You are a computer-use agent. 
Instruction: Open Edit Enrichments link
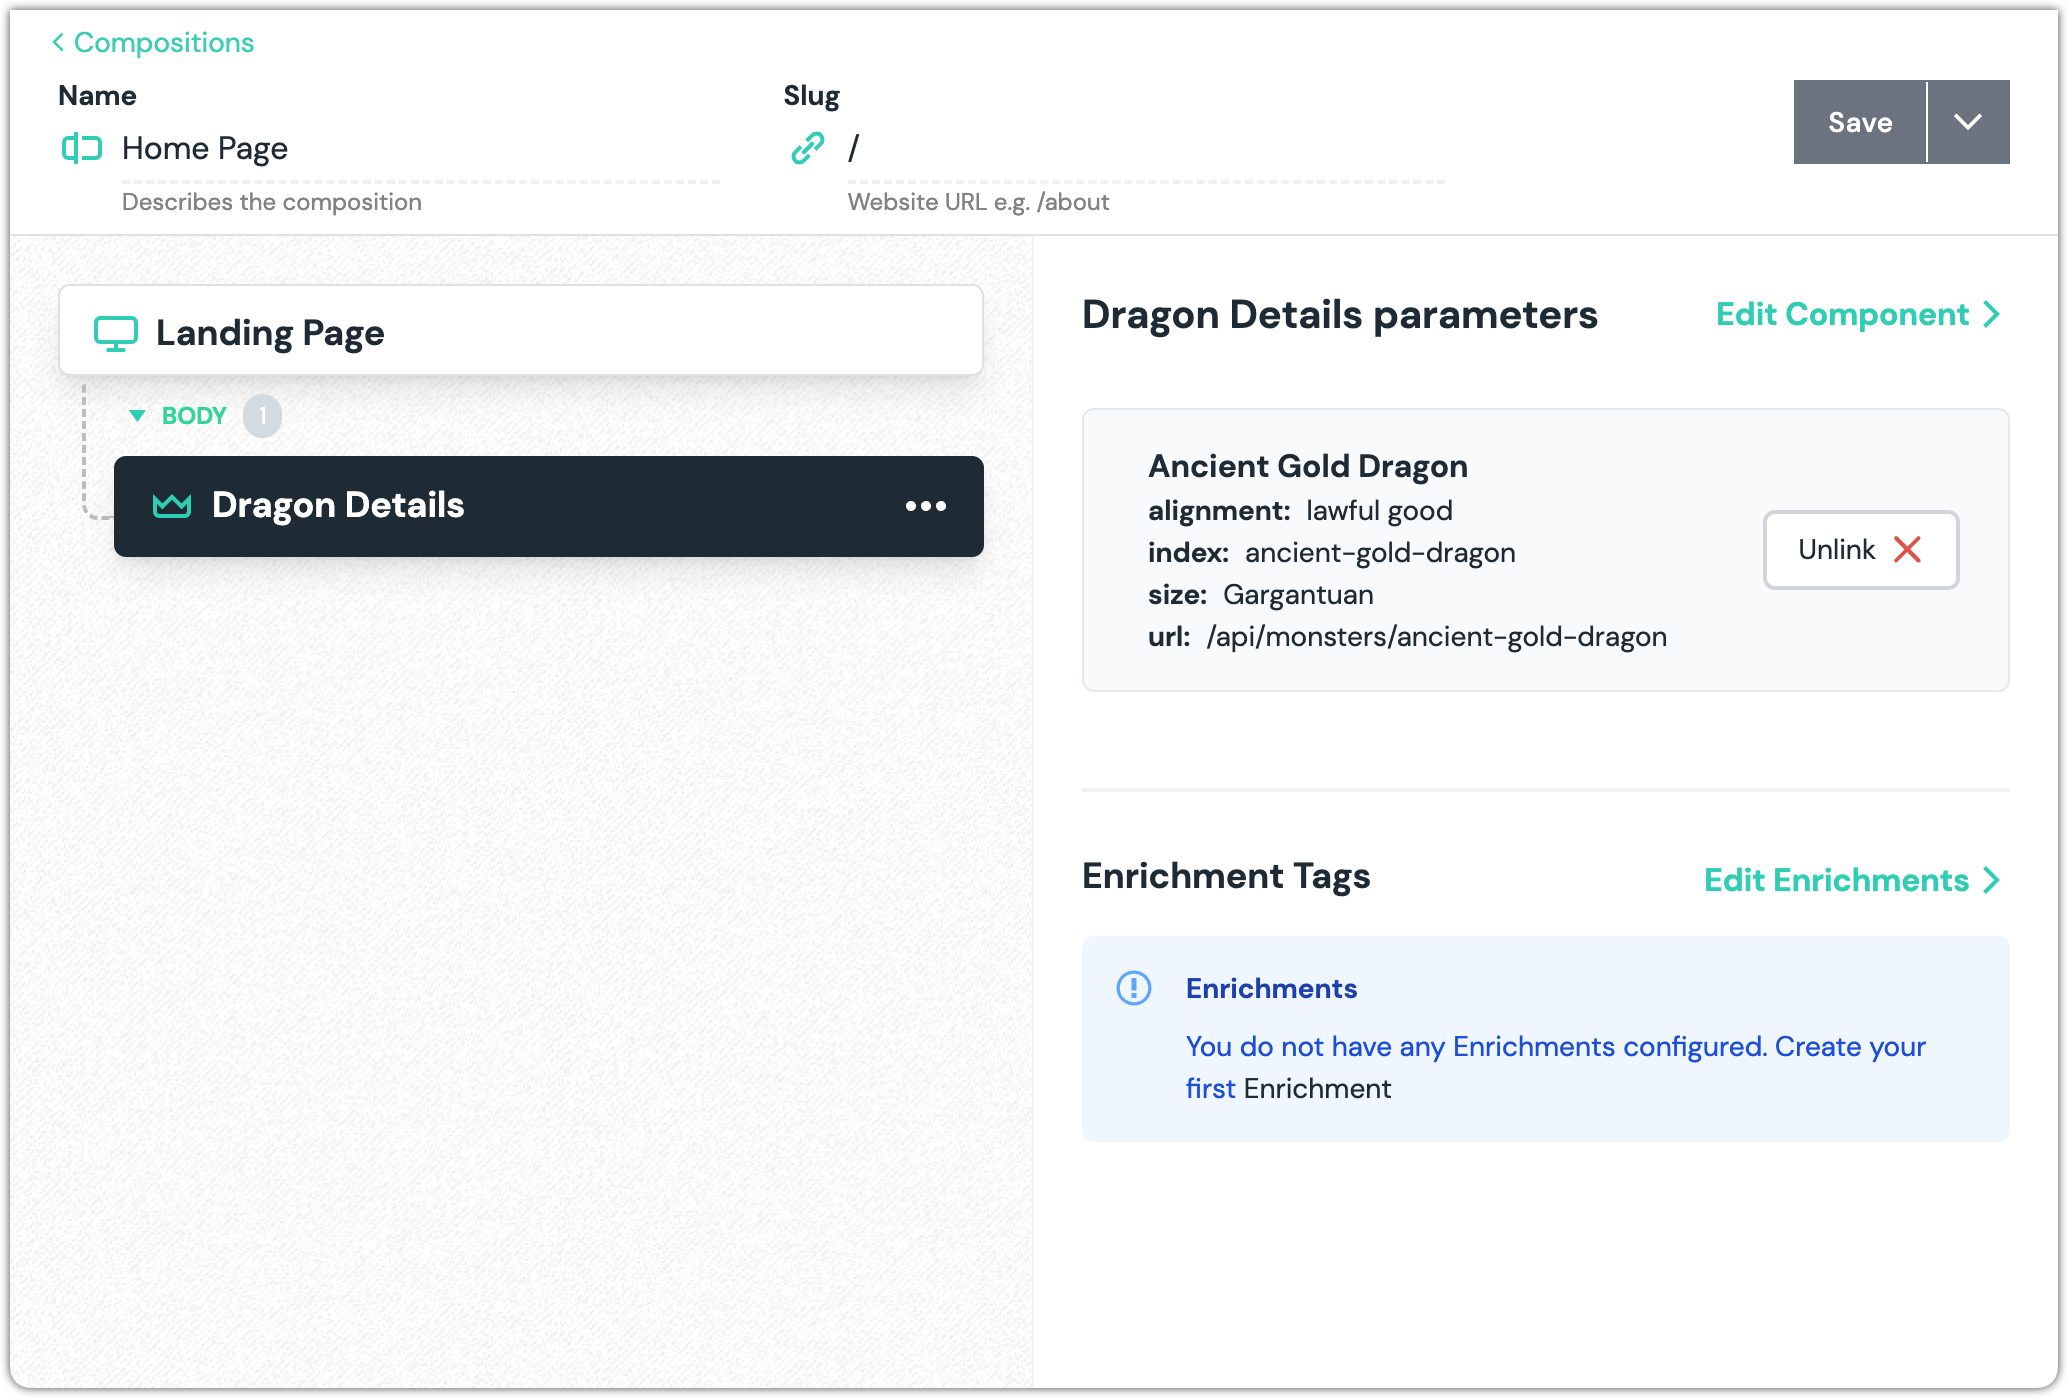coord(1836,880)
